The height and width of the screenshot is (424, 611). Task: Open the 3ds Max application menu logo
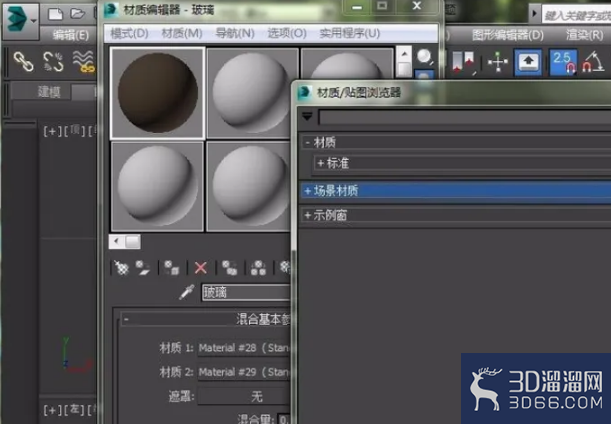pyautogui.click(x=20, y=19)
